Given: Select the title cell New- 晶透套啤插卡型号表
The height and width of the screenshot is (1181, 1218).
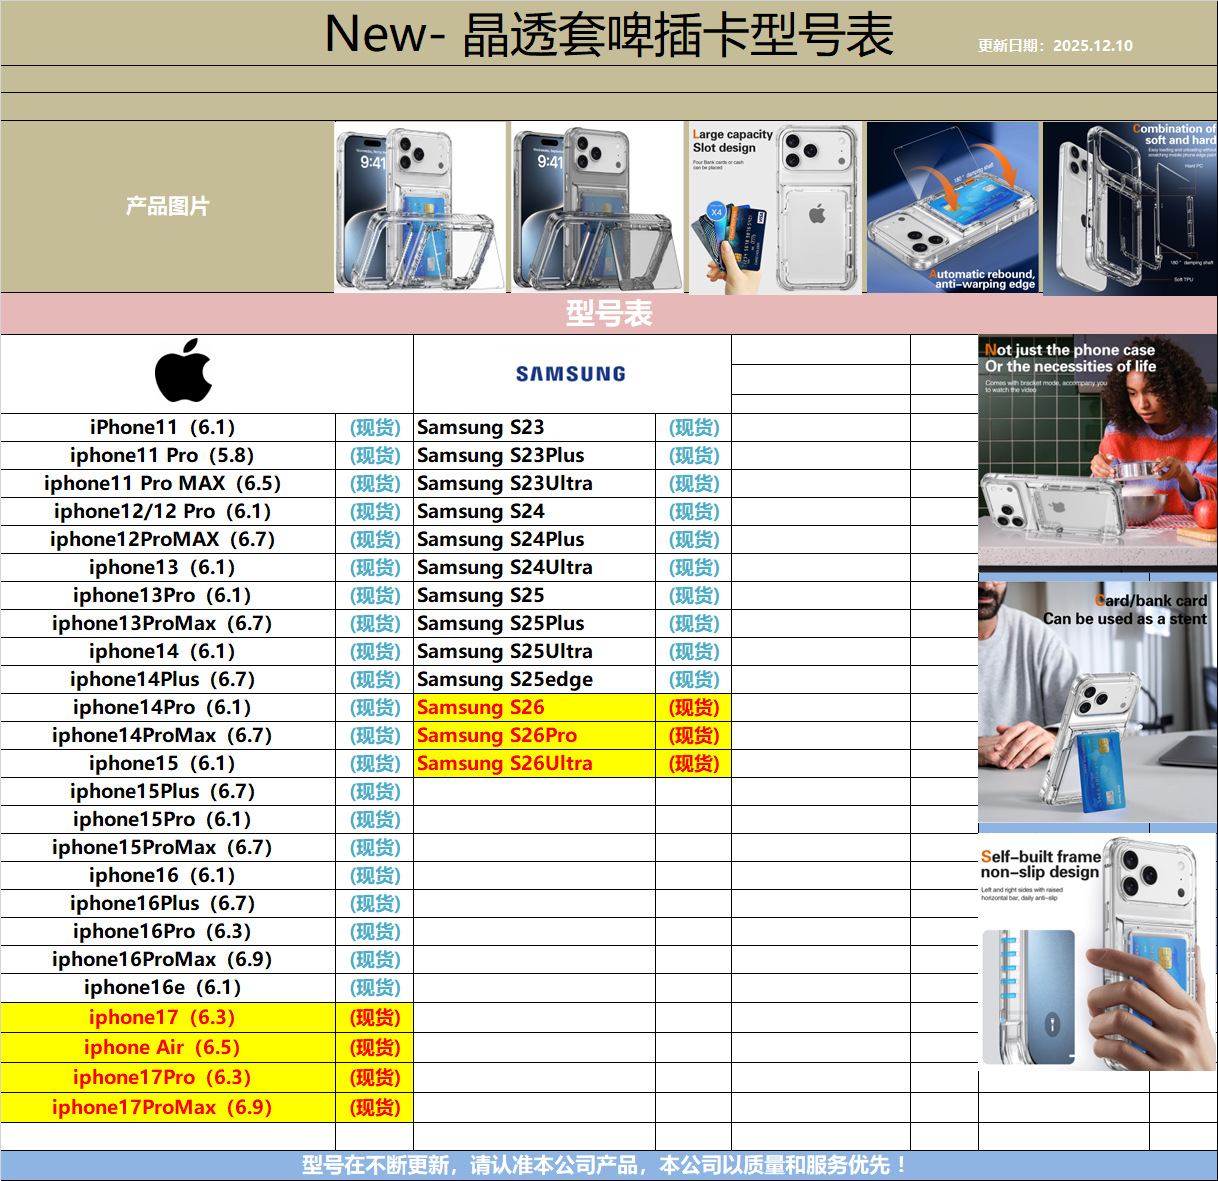Looking at the screenshot, I should point(608,34).
